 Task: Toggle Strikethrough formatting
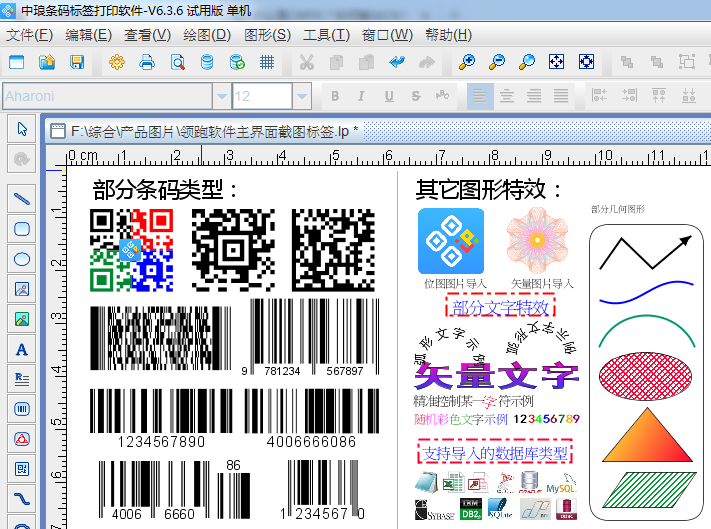pos(416,96)
